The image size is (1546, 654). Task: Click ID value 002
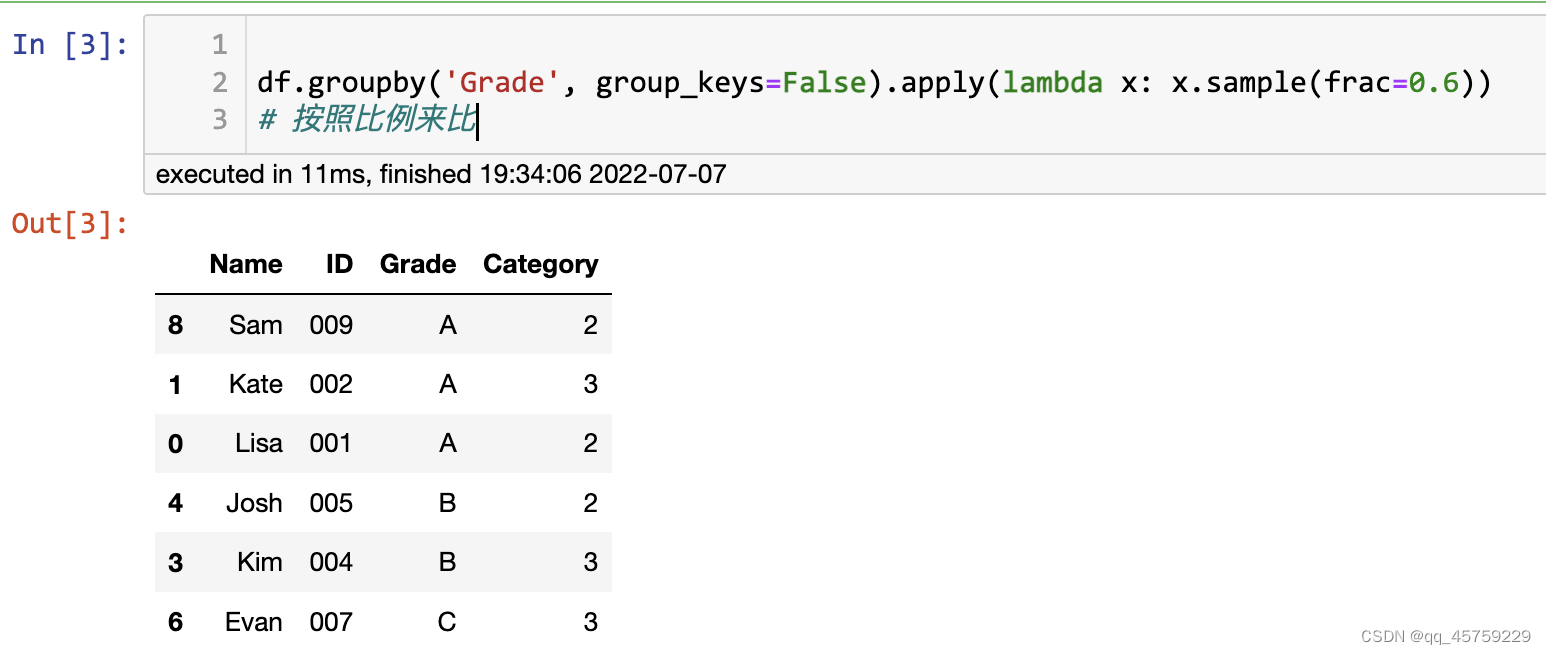pos(331,384)
